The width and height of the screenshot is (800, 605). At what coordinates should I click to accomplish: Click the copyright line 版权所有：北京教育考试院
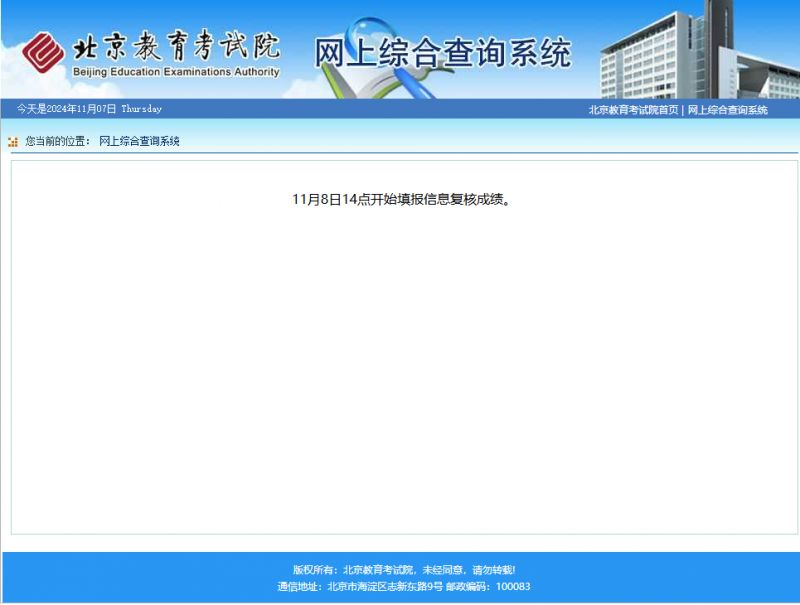point(404,570)
